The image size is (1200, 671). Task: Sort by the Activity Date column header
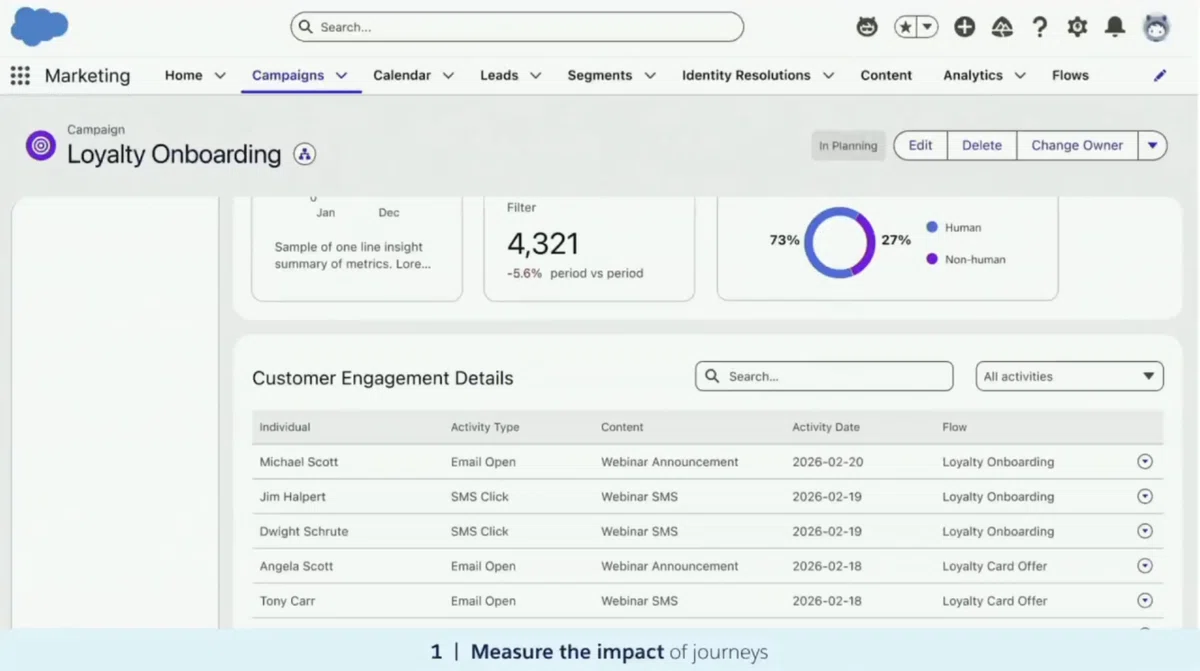click(826, 427)
